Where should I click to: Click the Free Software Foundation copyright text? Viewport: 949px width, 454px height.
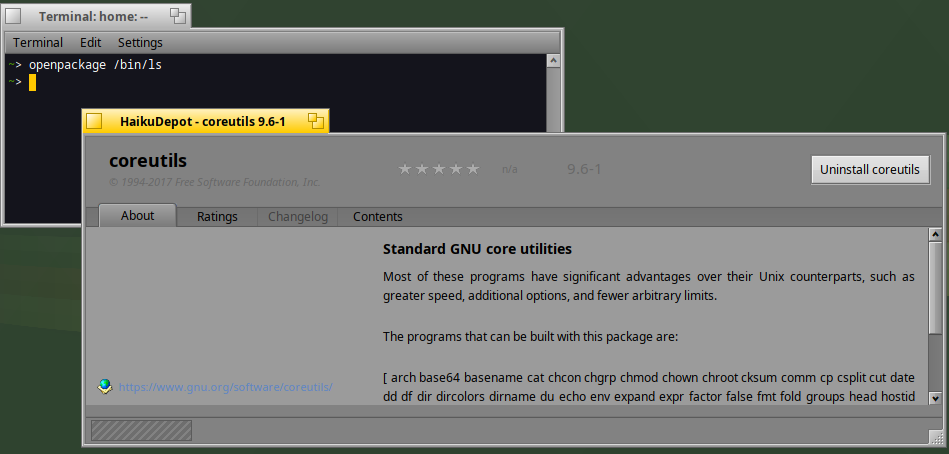pos(214,182)
